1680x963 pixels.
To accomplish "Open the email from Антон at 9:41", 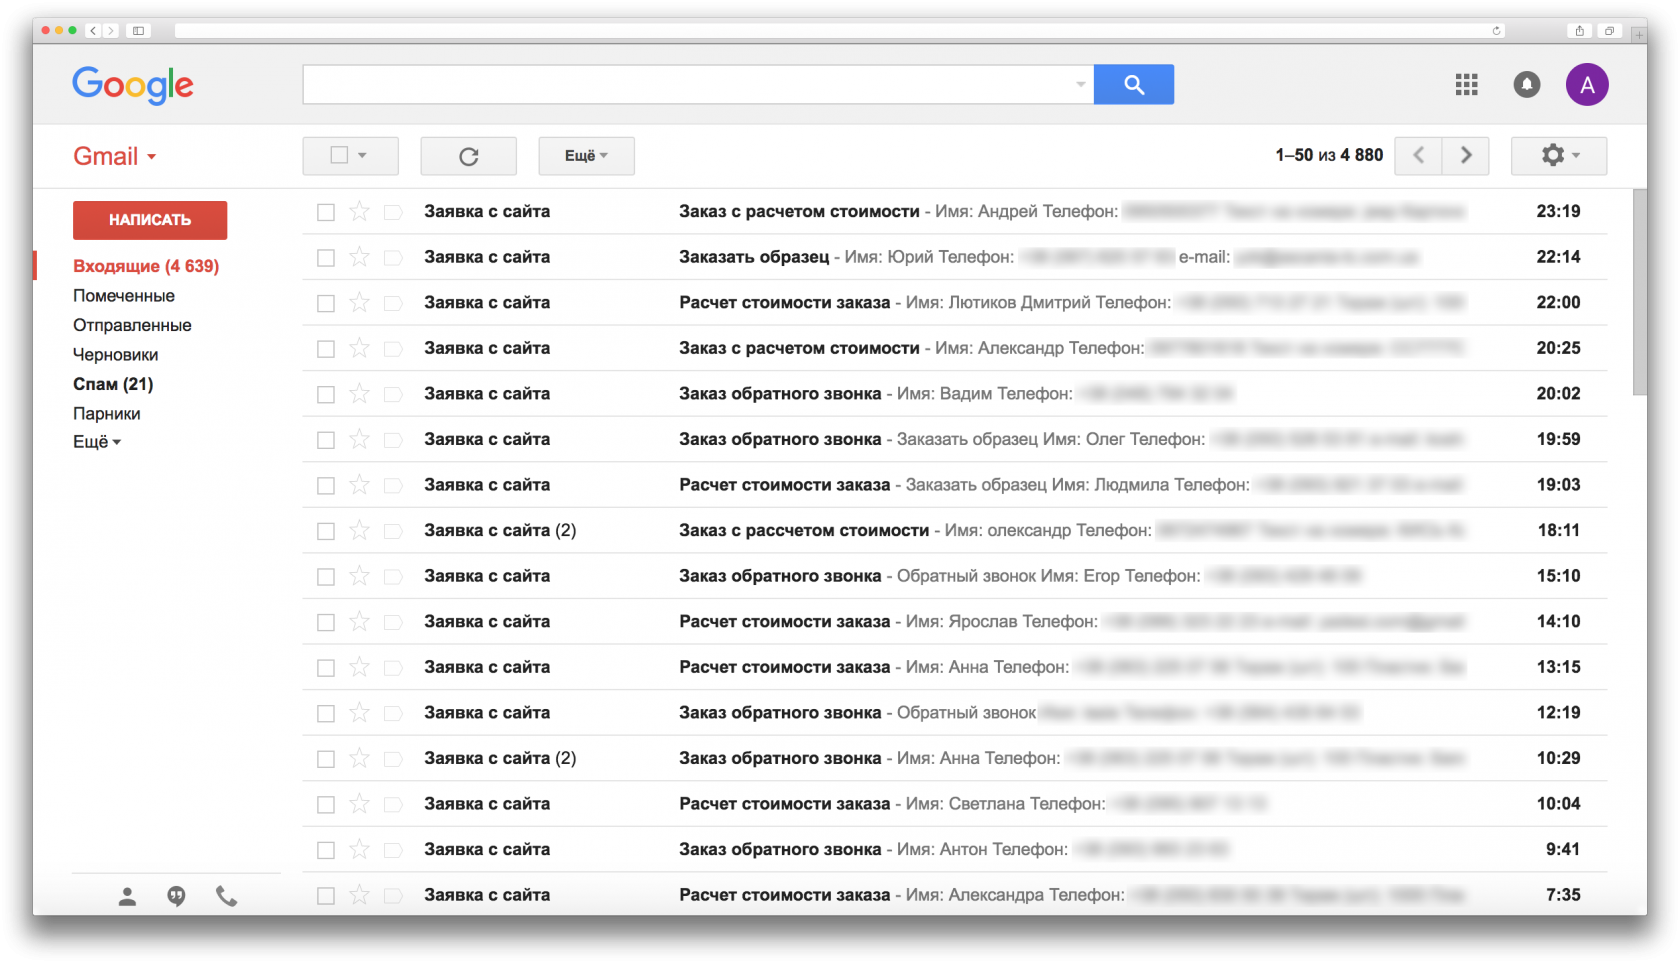I will click(955, 850).
